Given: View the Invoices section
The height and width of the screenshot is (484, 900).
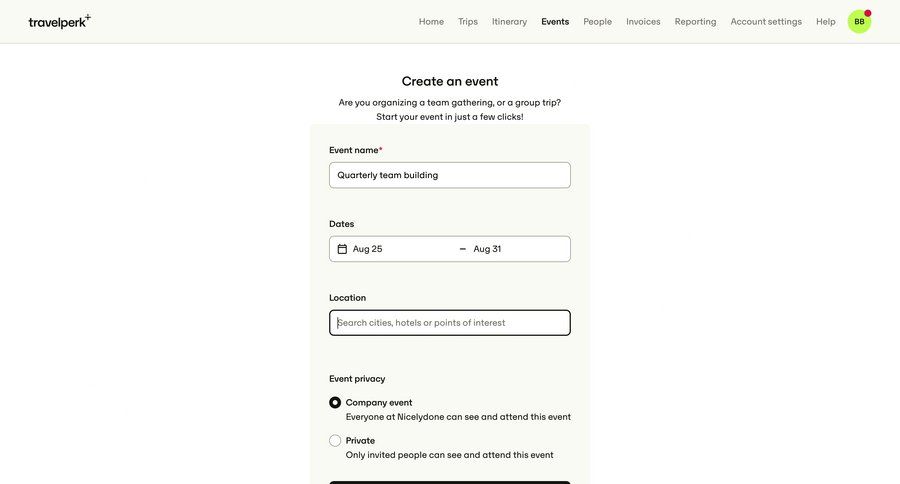Looking at the screenshot, I should [x=643, y=21].
